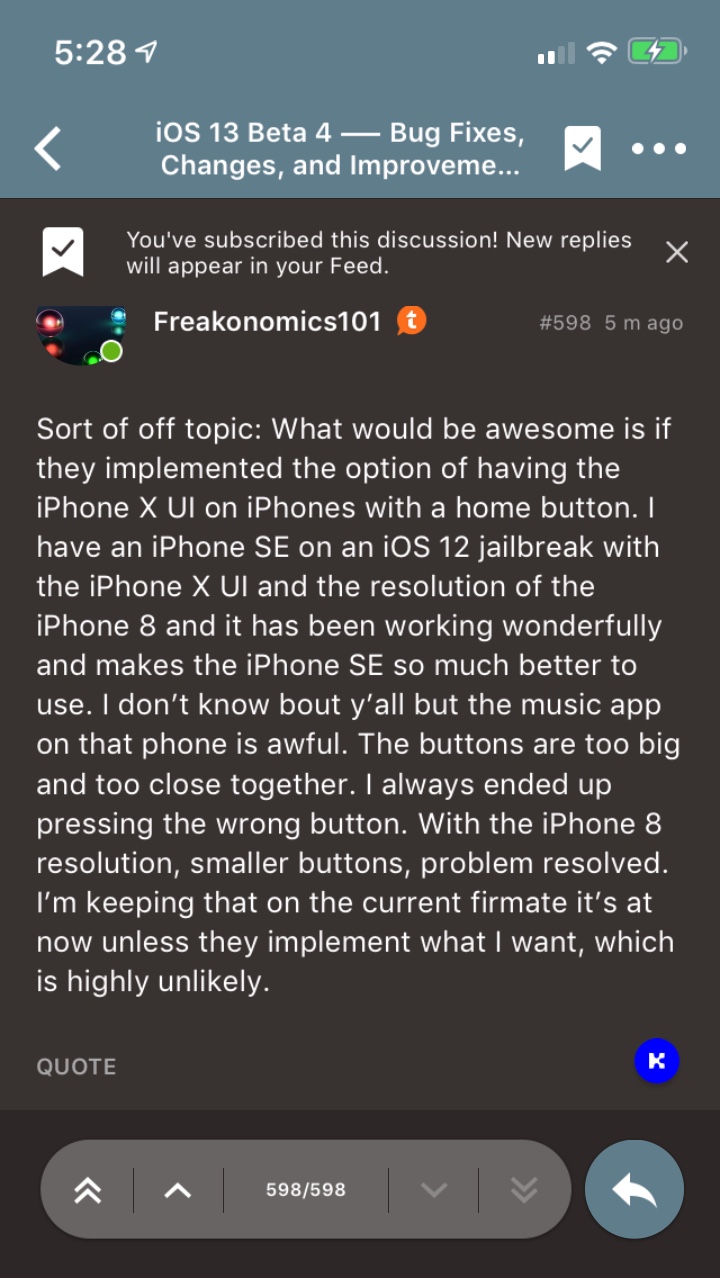720x1278 pixels.
Task: Open Freakonomics101 user profile name
Action: [x=267, y=321]
